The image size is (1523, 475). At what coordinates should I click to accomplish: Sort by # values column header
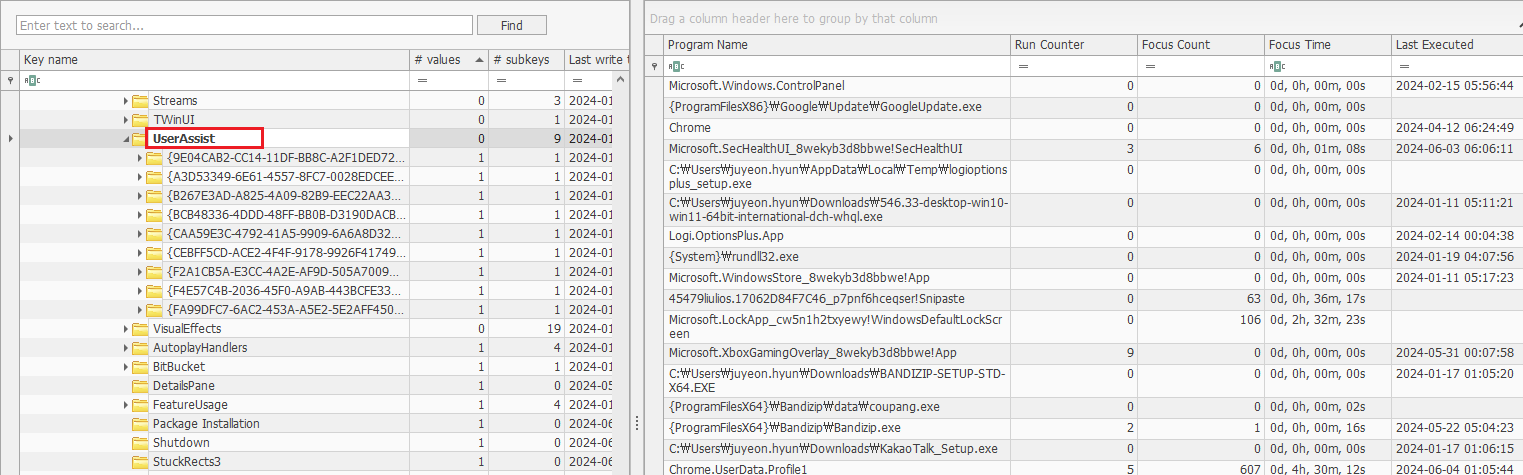point(449,60)
